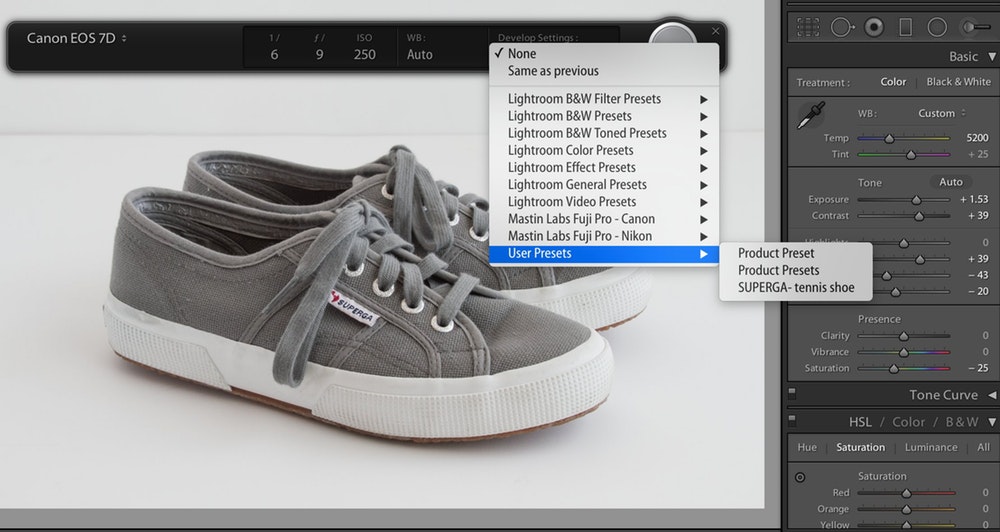
Task: Select the Crop Overlay tool
Action: pyautogui.click(x=807, y=27)
